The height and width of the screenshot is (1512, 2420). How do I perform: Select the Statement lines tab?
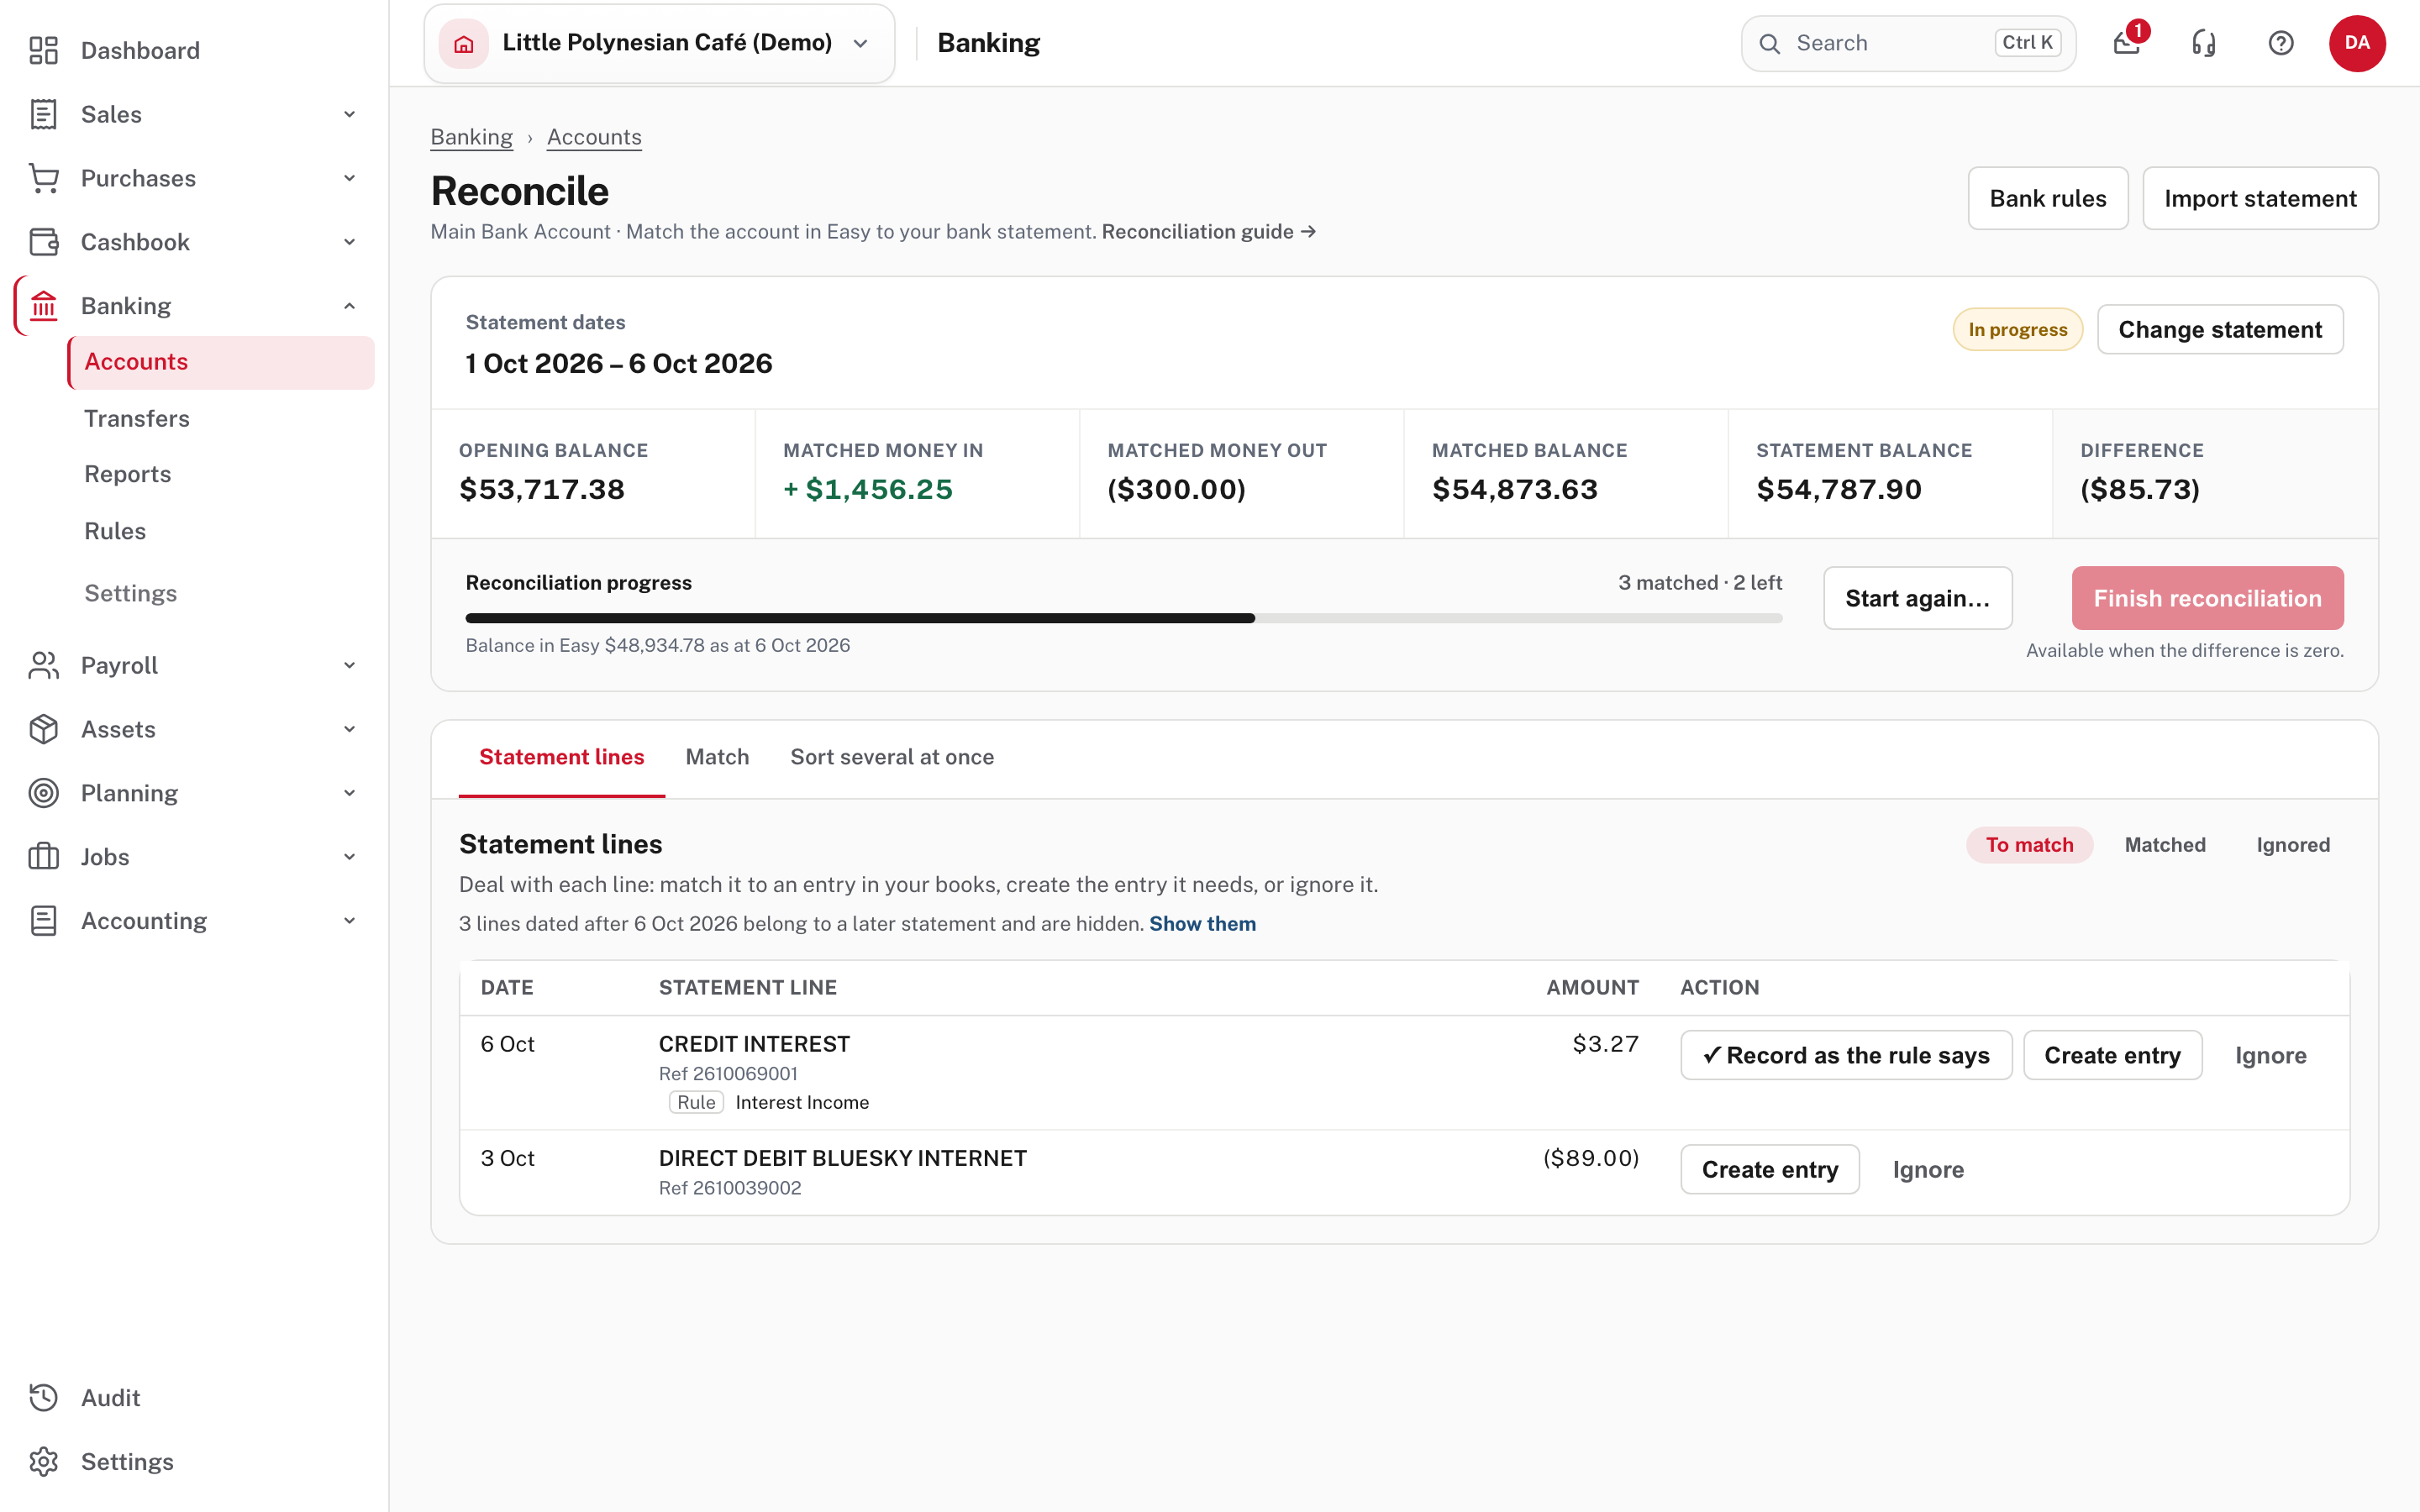(x=562, y=757)
